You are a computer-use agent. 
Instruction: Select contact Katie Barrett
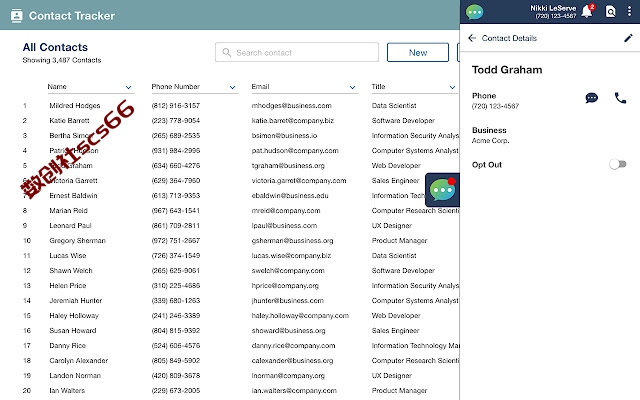click(x=69, y=120)
